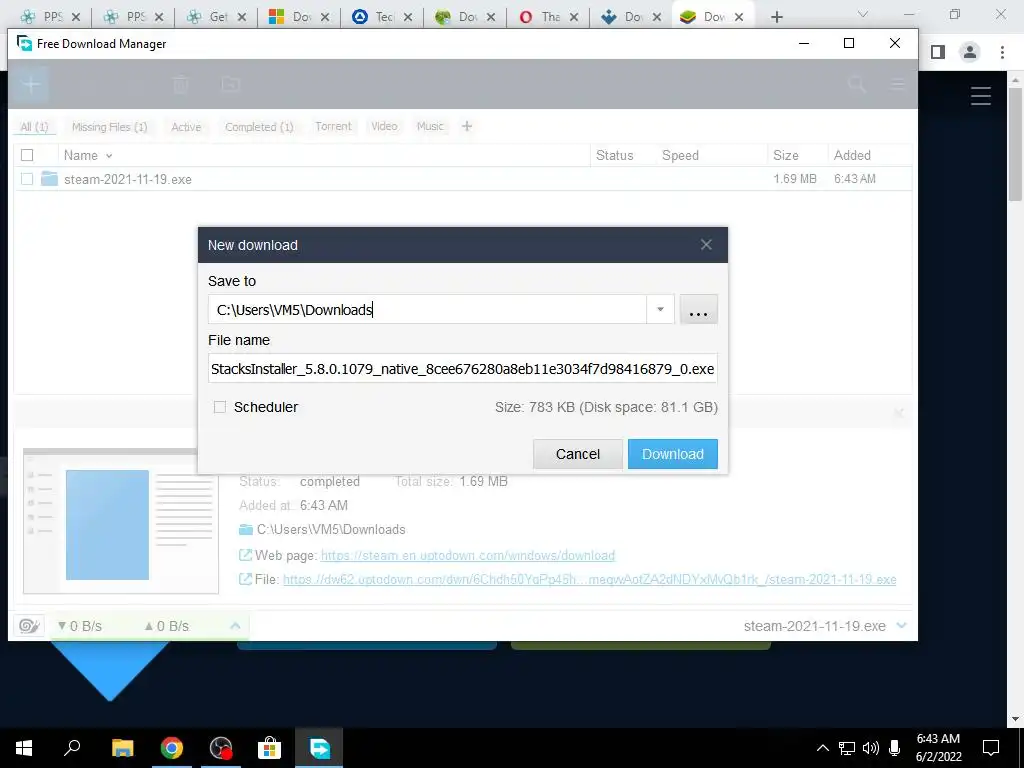
Task: Check the steam-2021-11-19.exe row checkbox
Action: coord(27,179)
